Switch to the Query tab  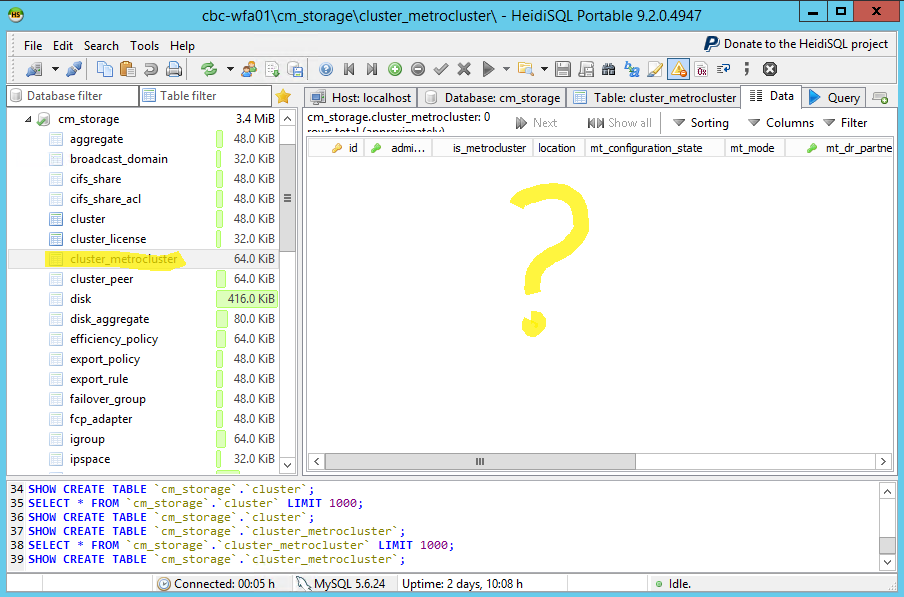[833, 97]
